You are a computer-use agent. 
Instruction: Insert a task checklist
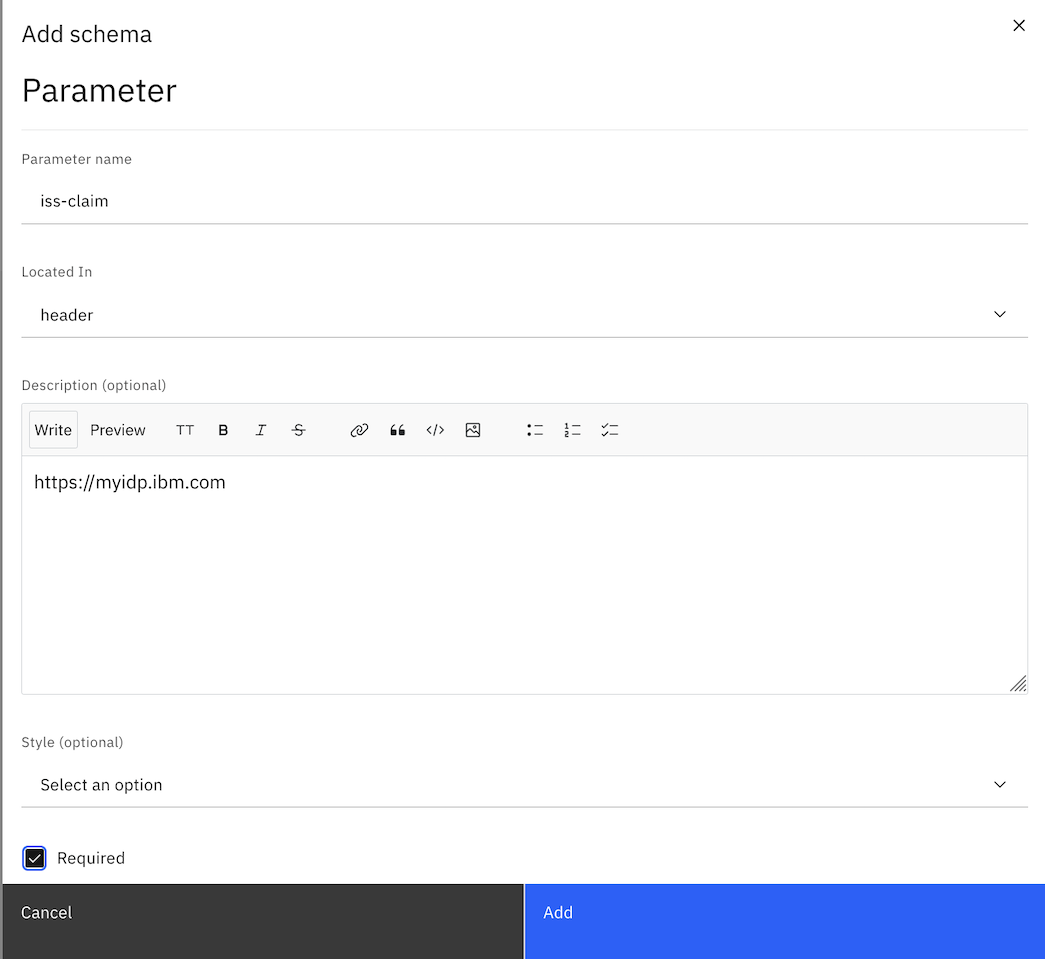pyautogui.click(x=610, y=430)
